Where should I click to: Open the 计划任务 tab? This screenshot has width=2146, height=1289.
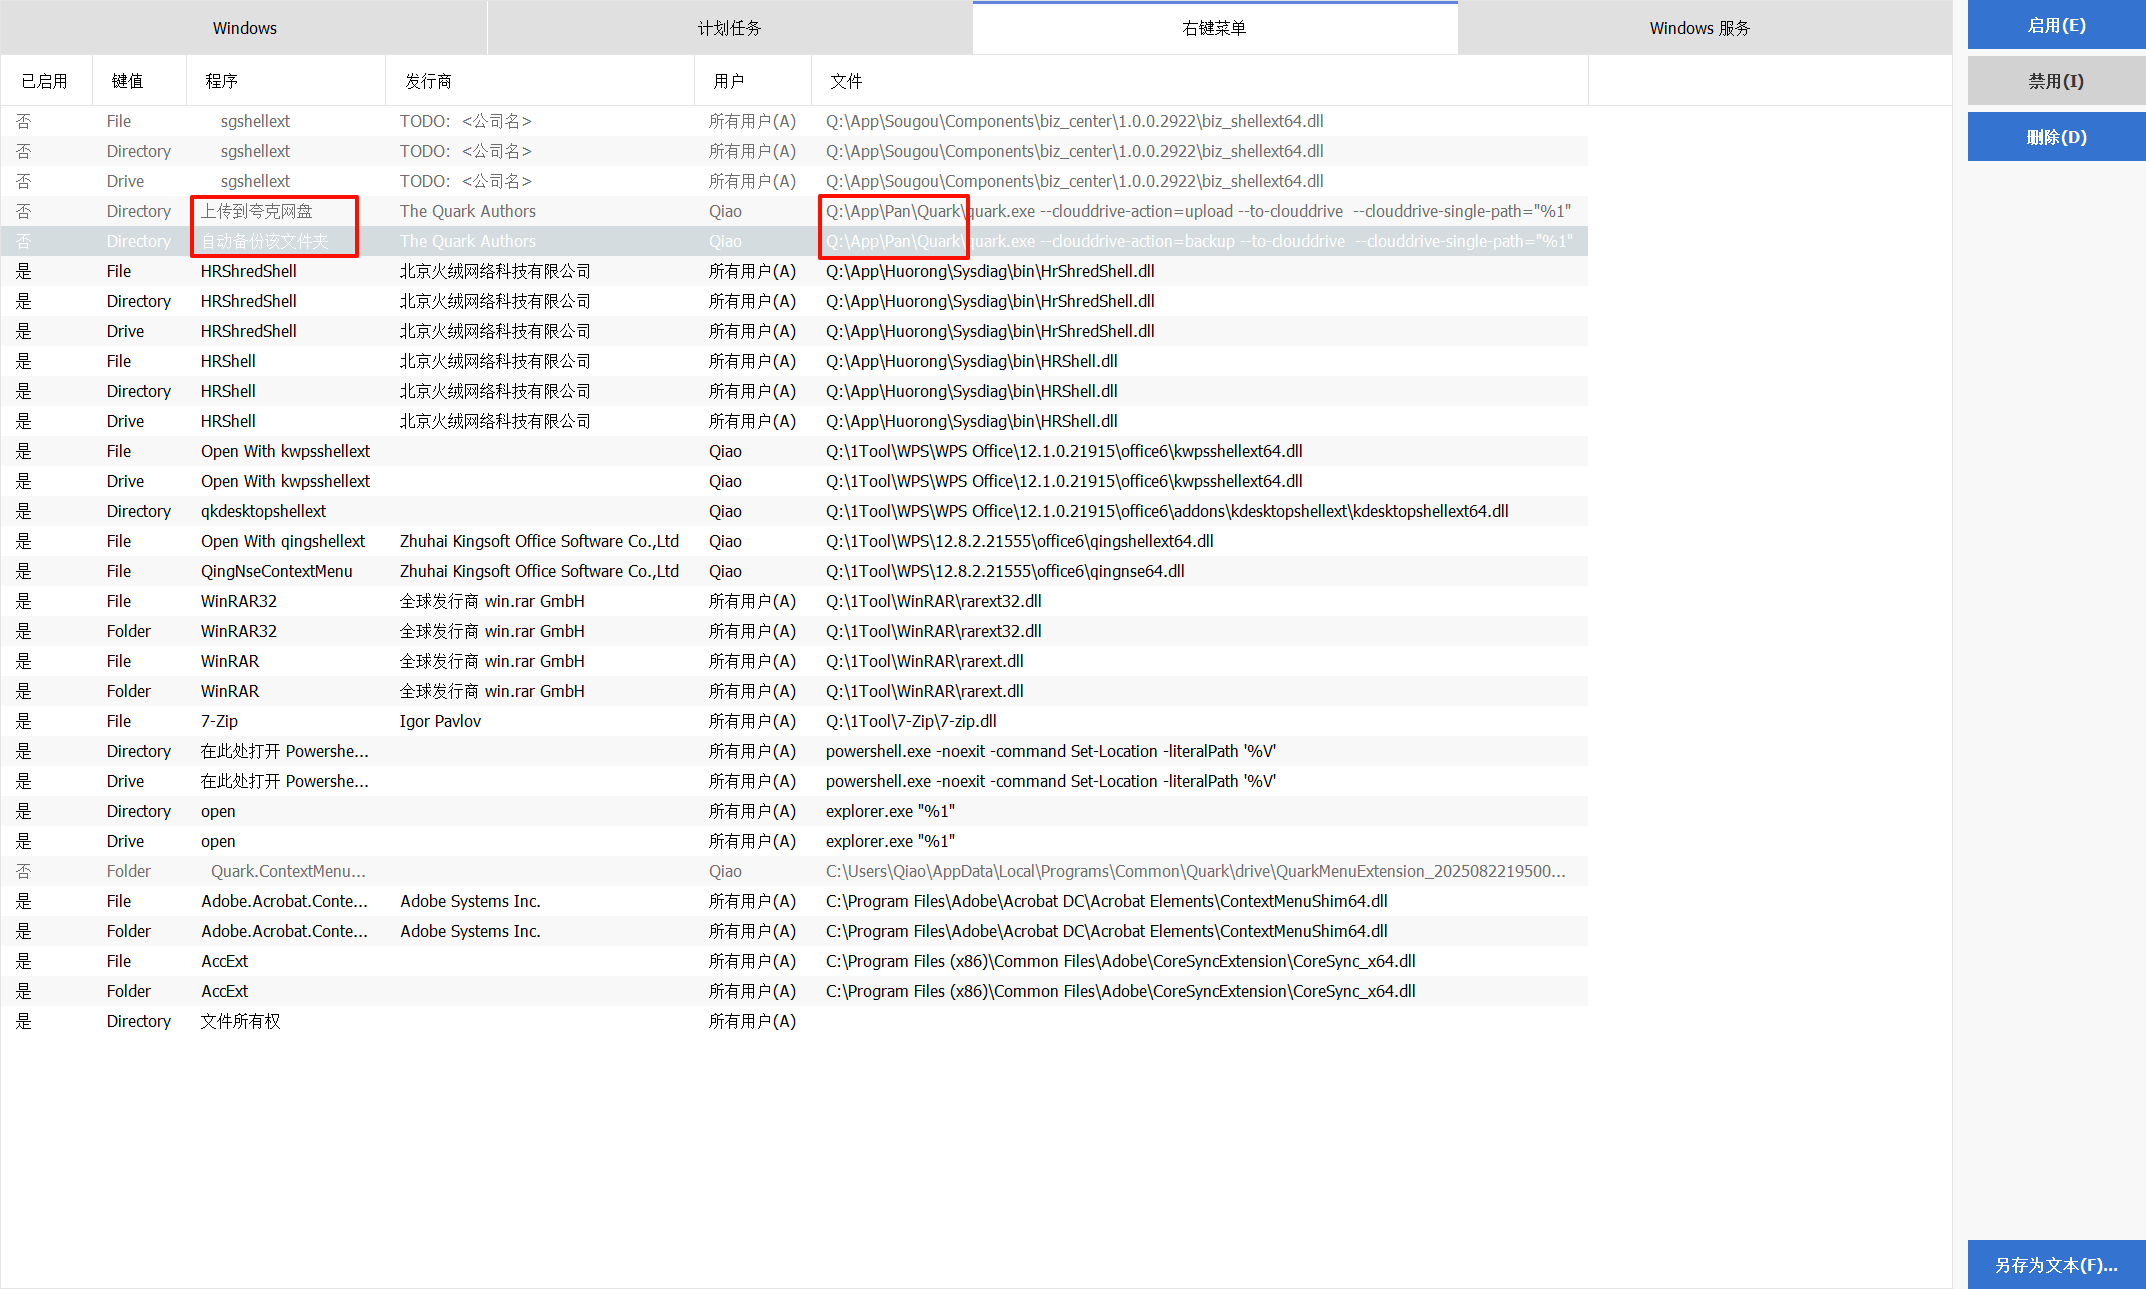[729, 28]
